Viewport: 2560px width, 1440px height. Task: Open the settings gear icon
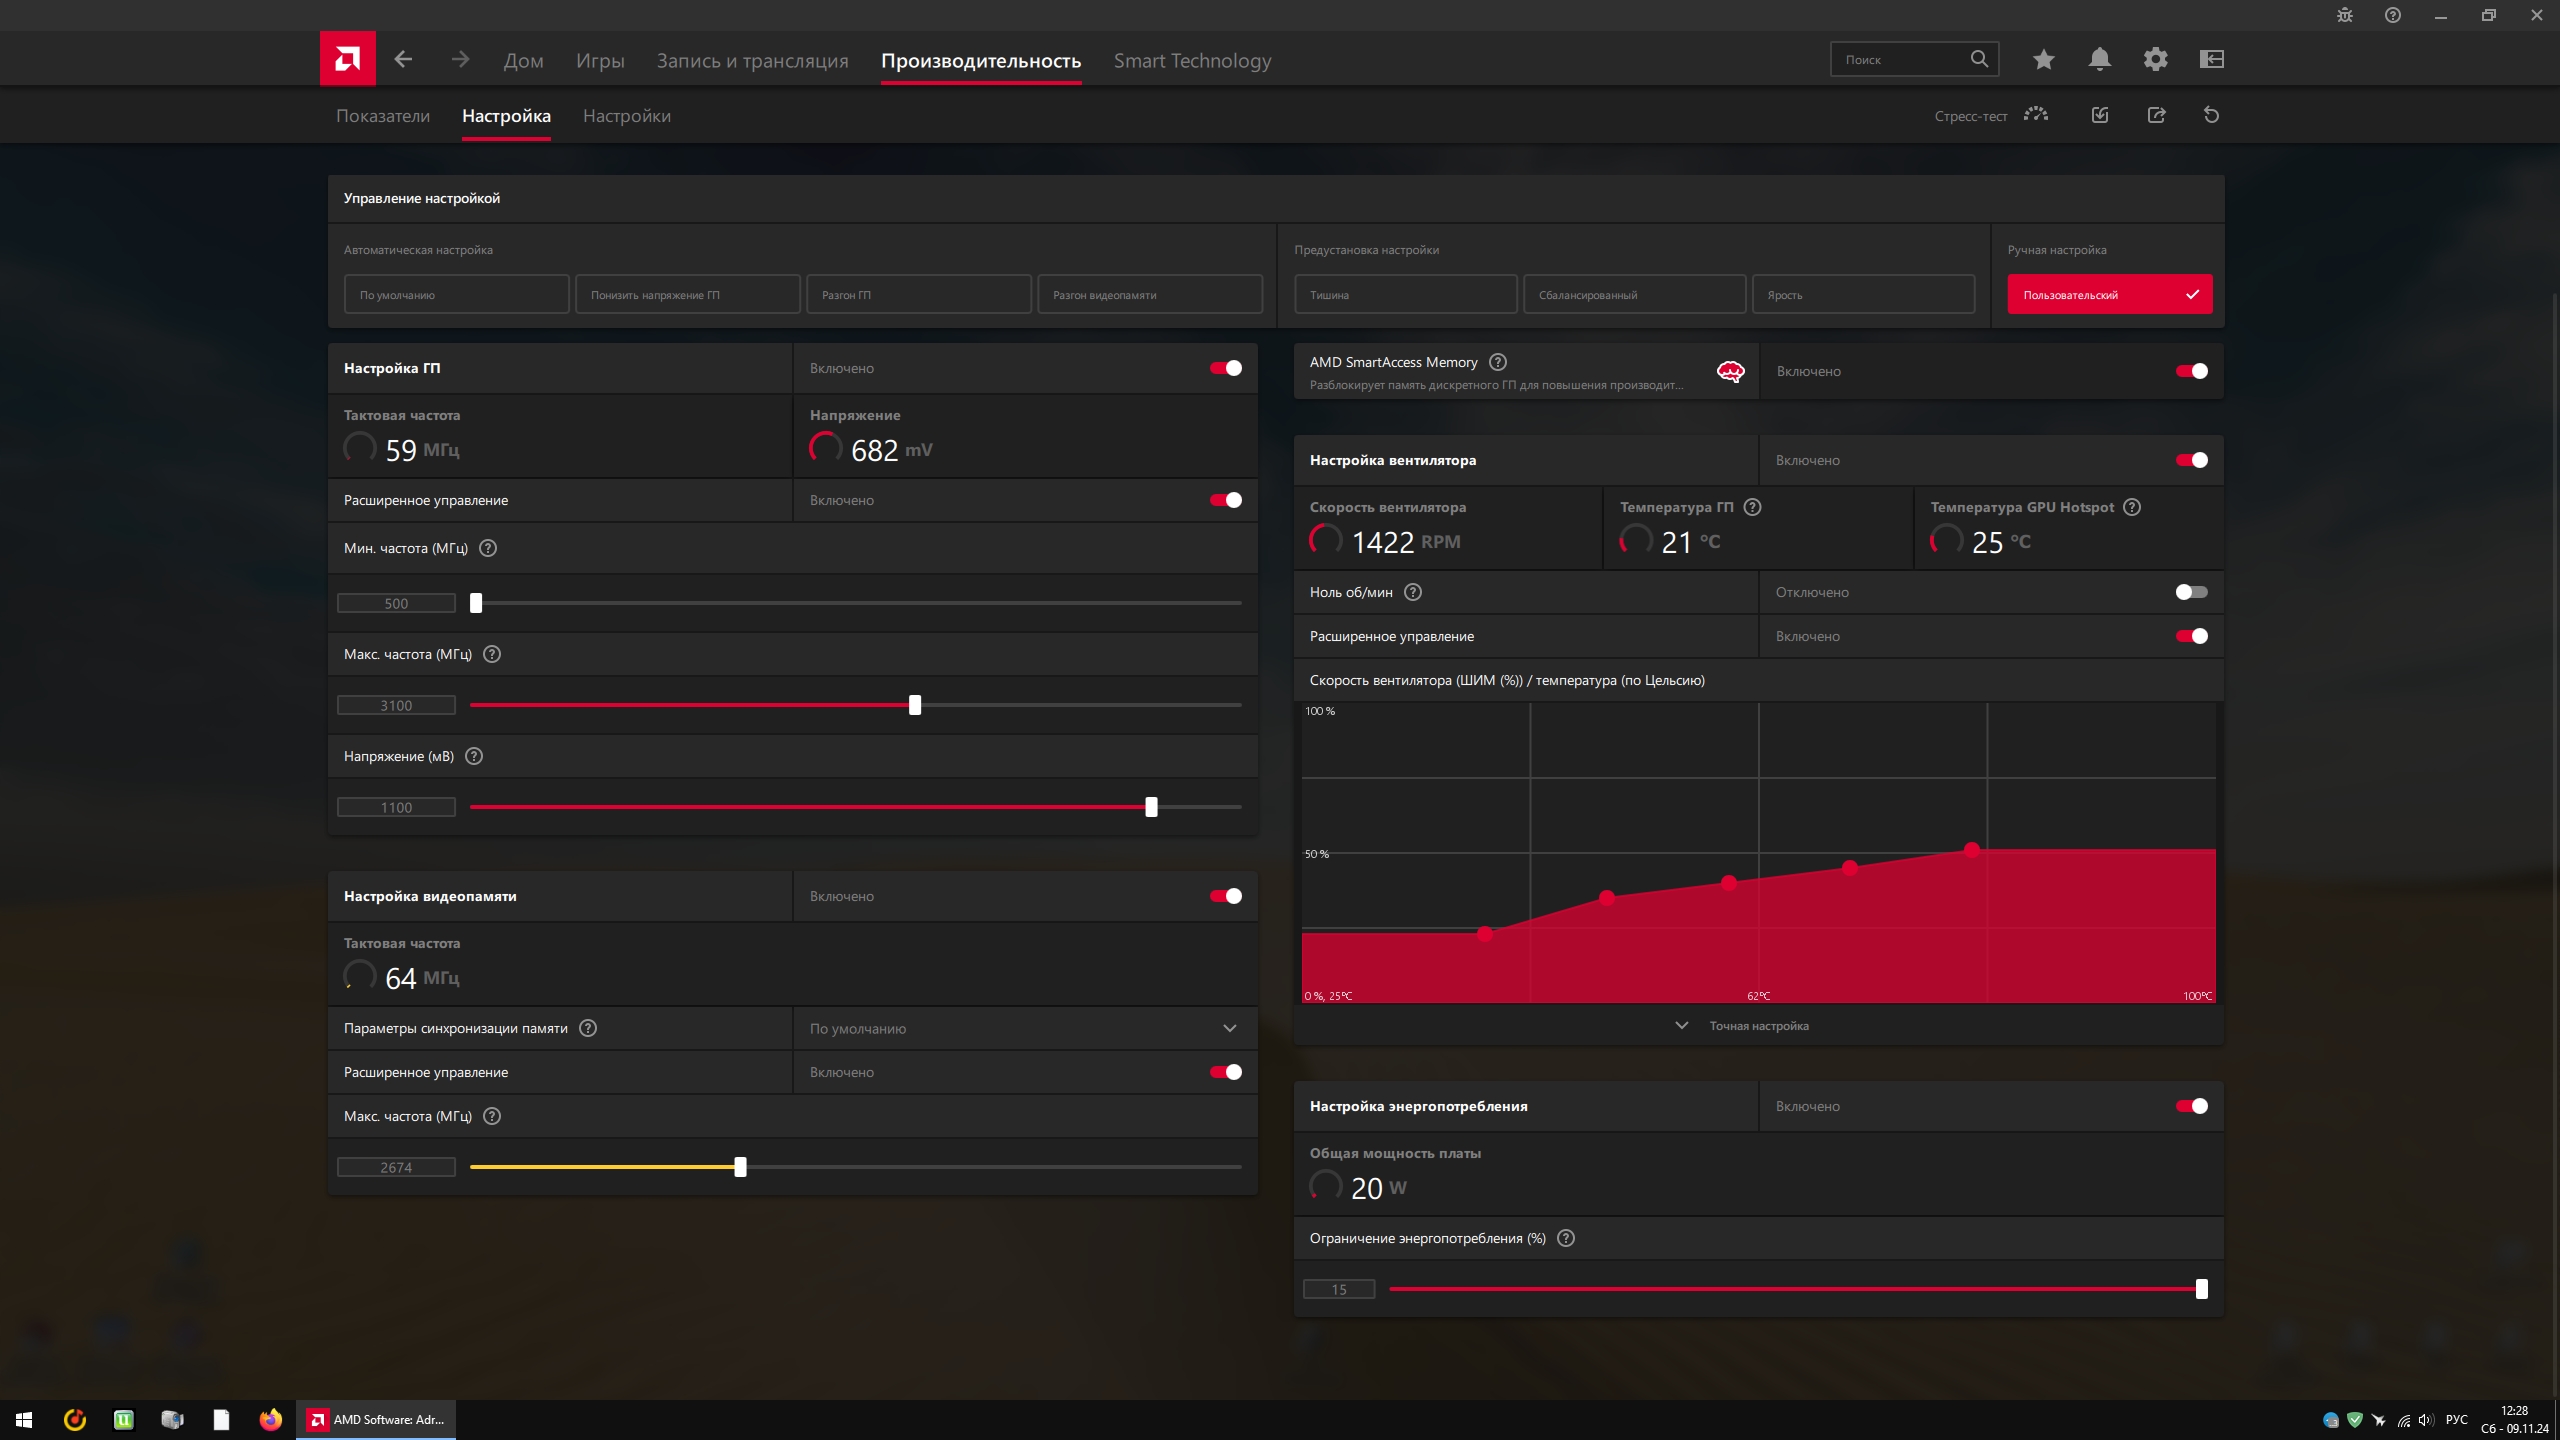point(2155,60)
